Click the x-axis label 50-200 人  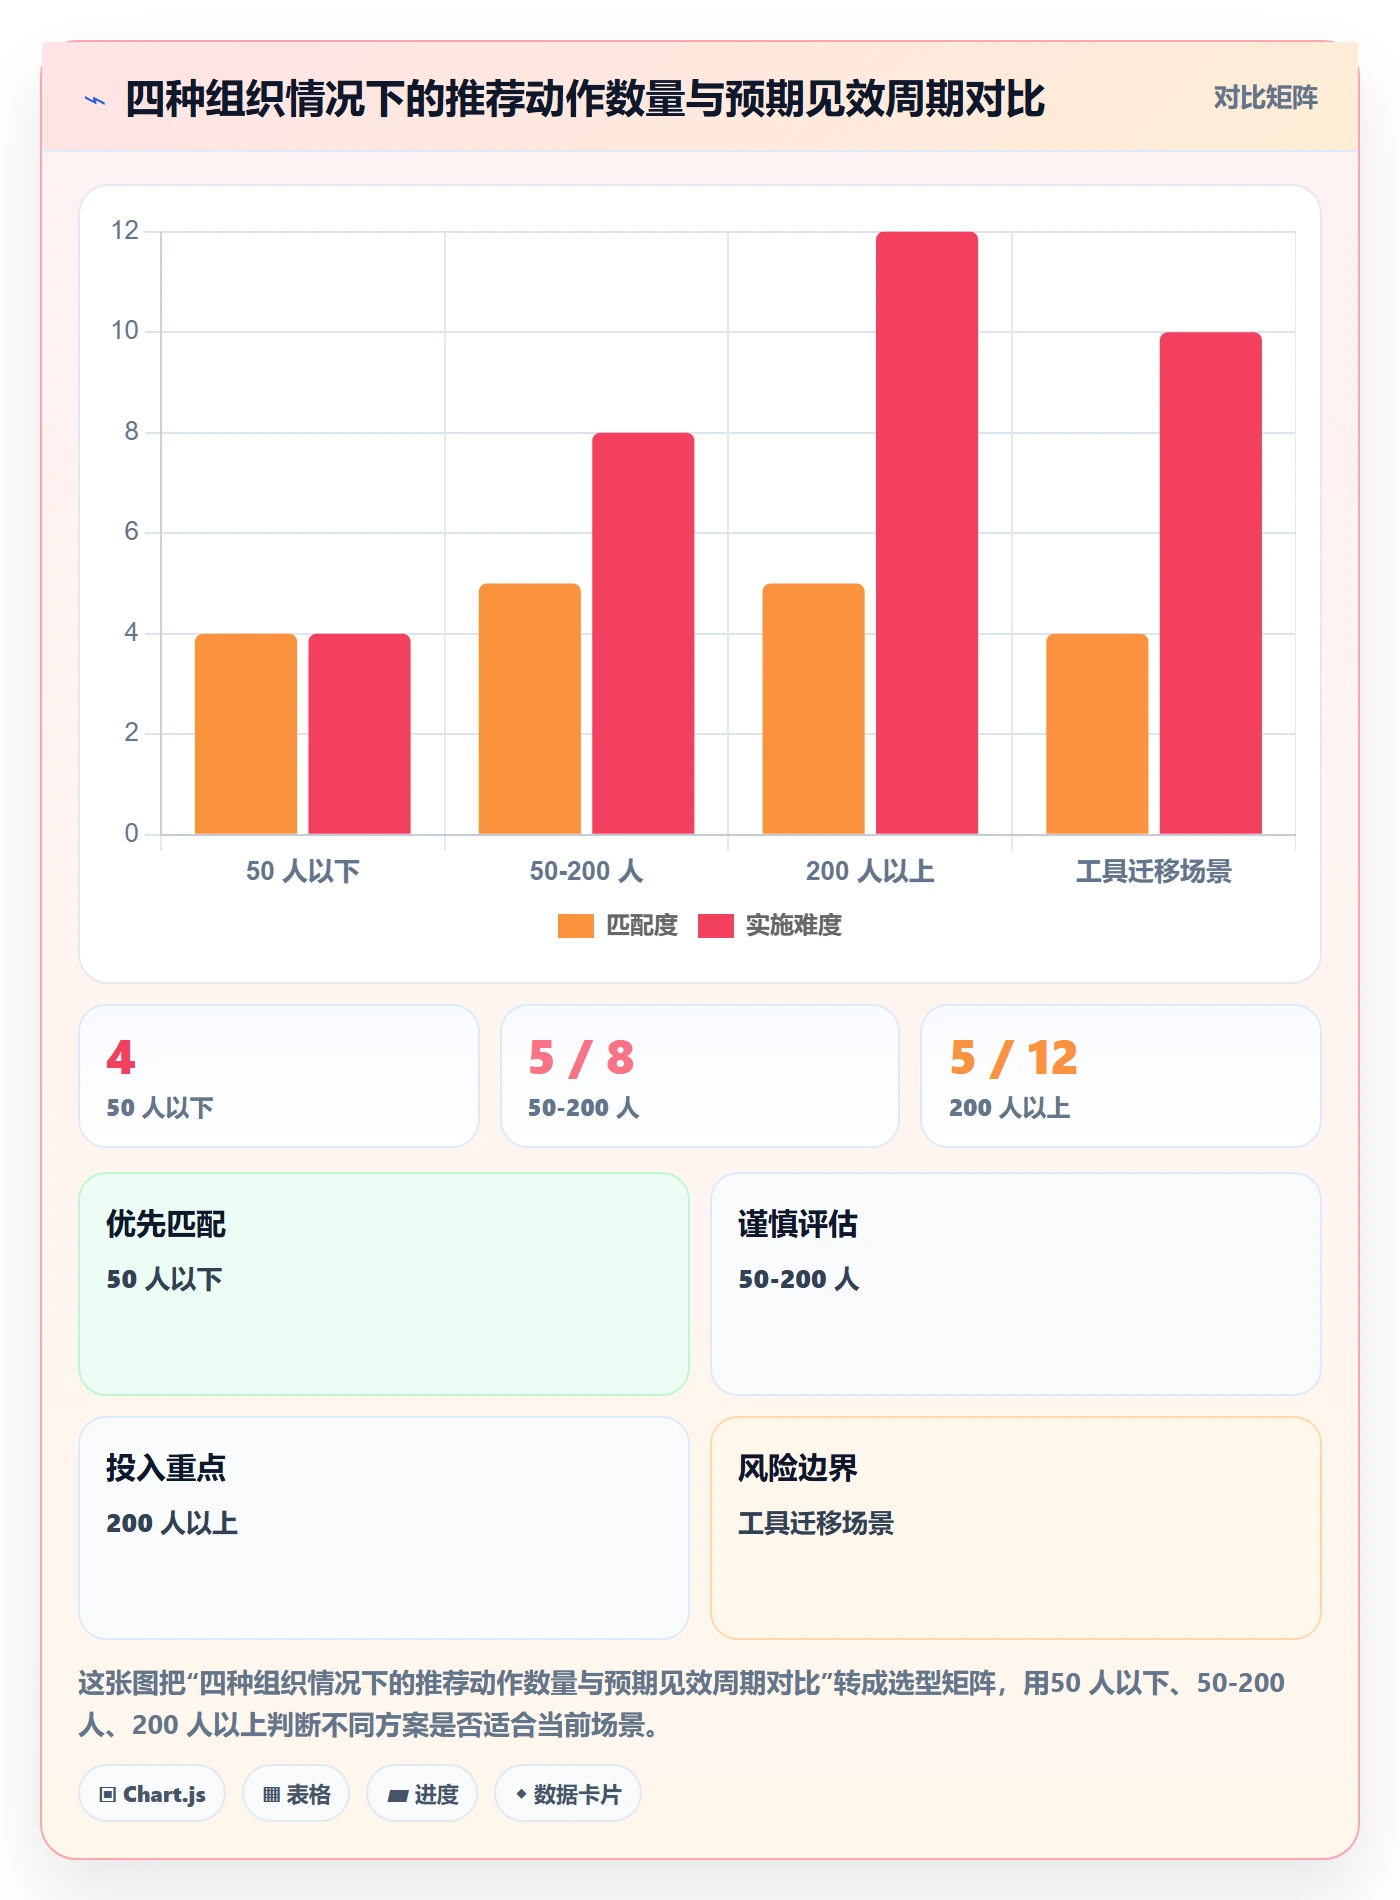pyautogui.click(x=586, y=871)
